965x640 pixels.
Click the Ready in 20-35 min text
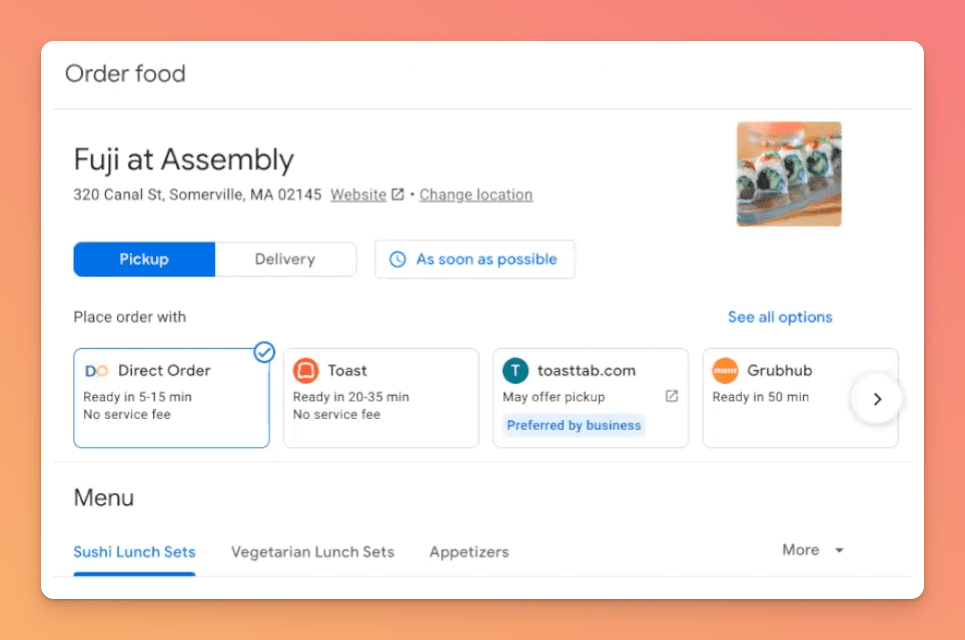click(351, 397)
